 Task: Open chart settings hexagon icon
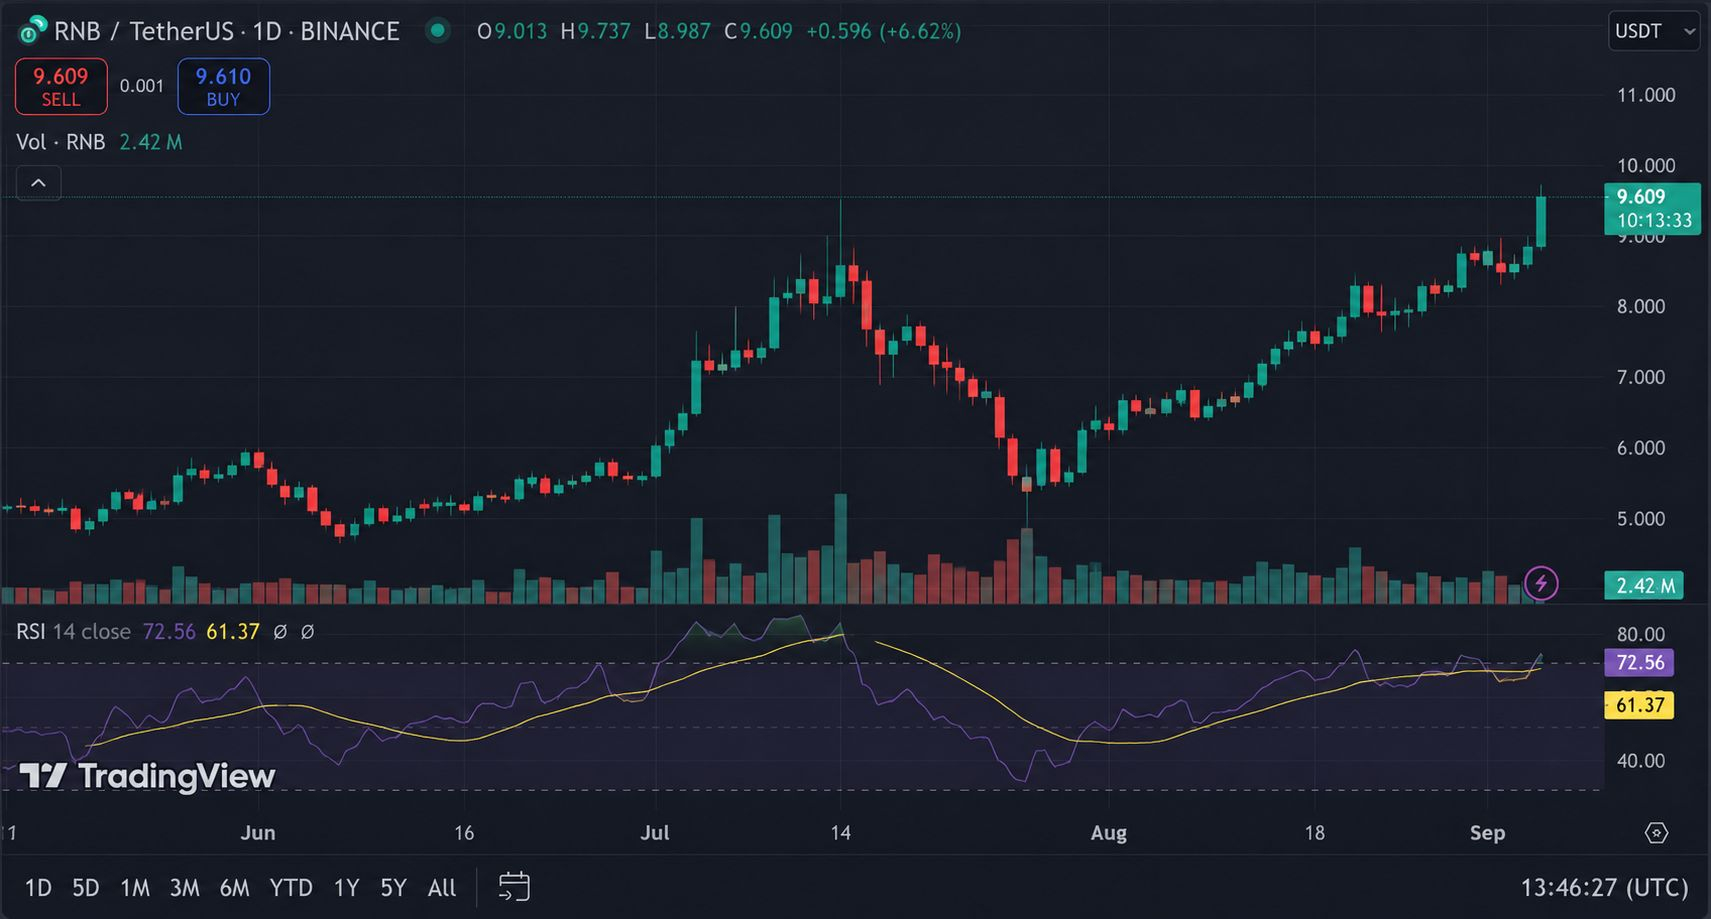(x=1657, y=833)
